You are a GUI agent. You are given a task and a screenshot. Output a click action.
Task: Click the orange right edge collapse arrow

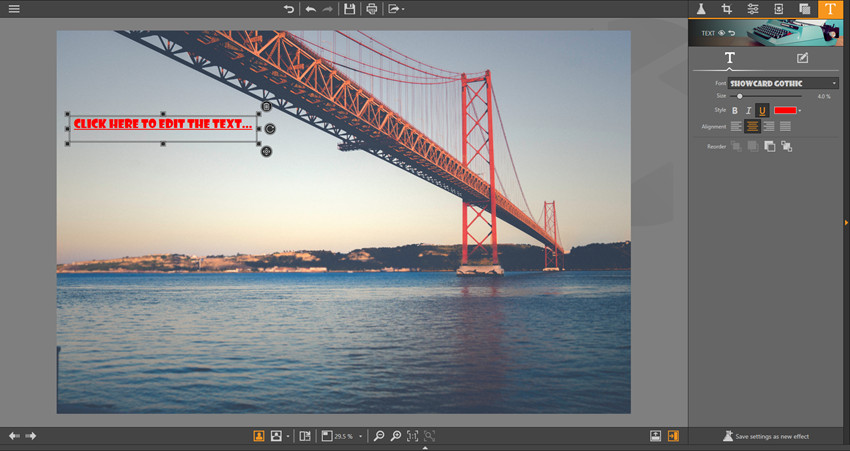846,222
